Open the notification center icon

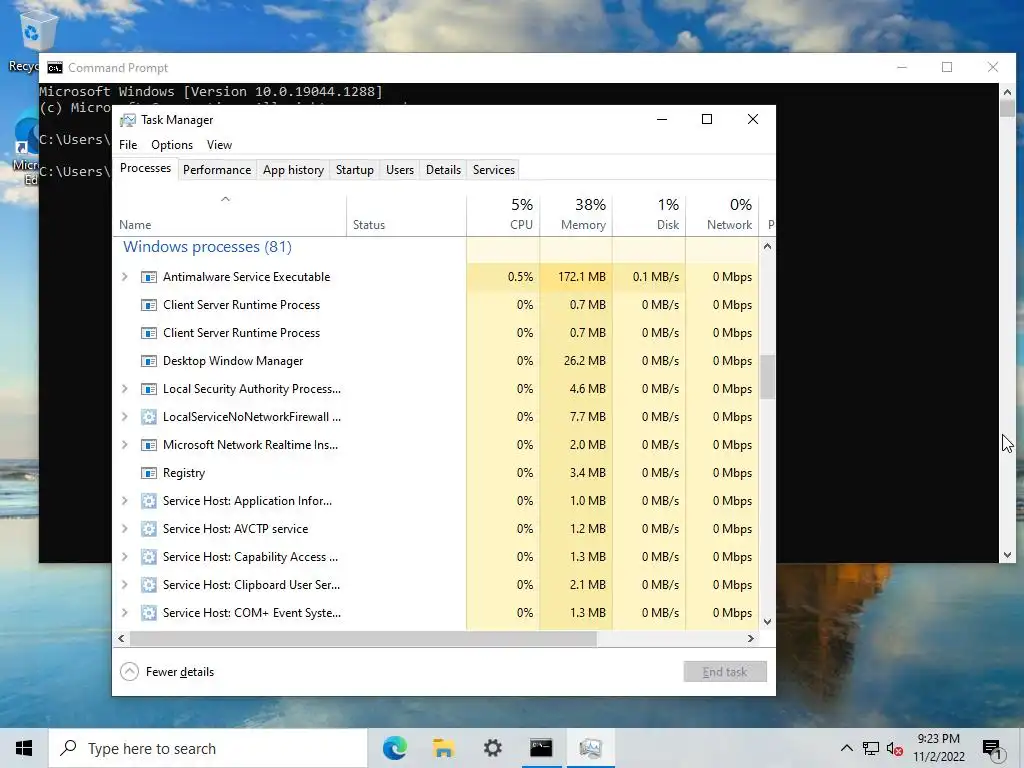992,749
